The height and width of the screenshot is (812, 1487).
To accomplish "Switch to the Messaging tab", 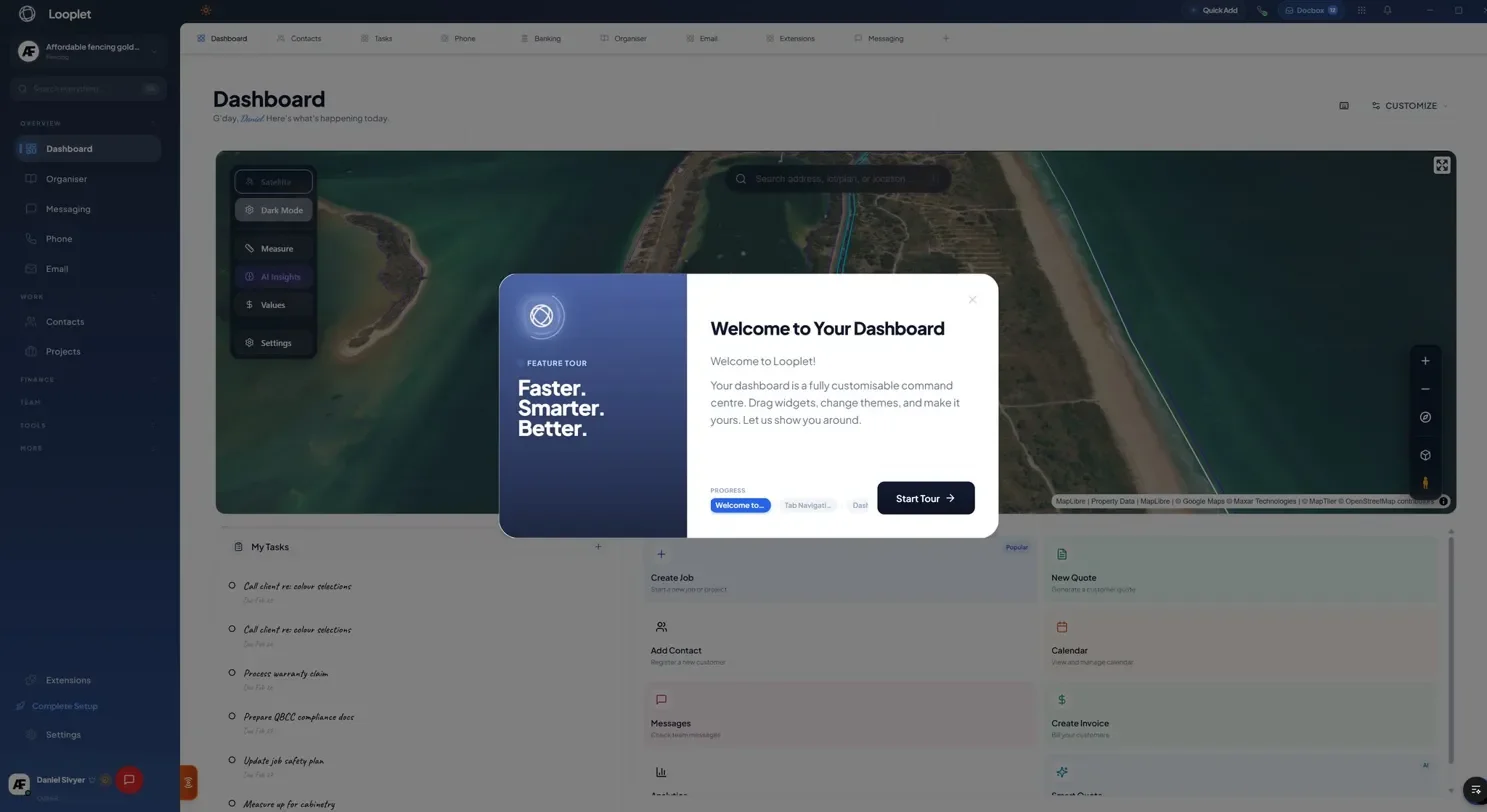I will (x=879, y=38).
